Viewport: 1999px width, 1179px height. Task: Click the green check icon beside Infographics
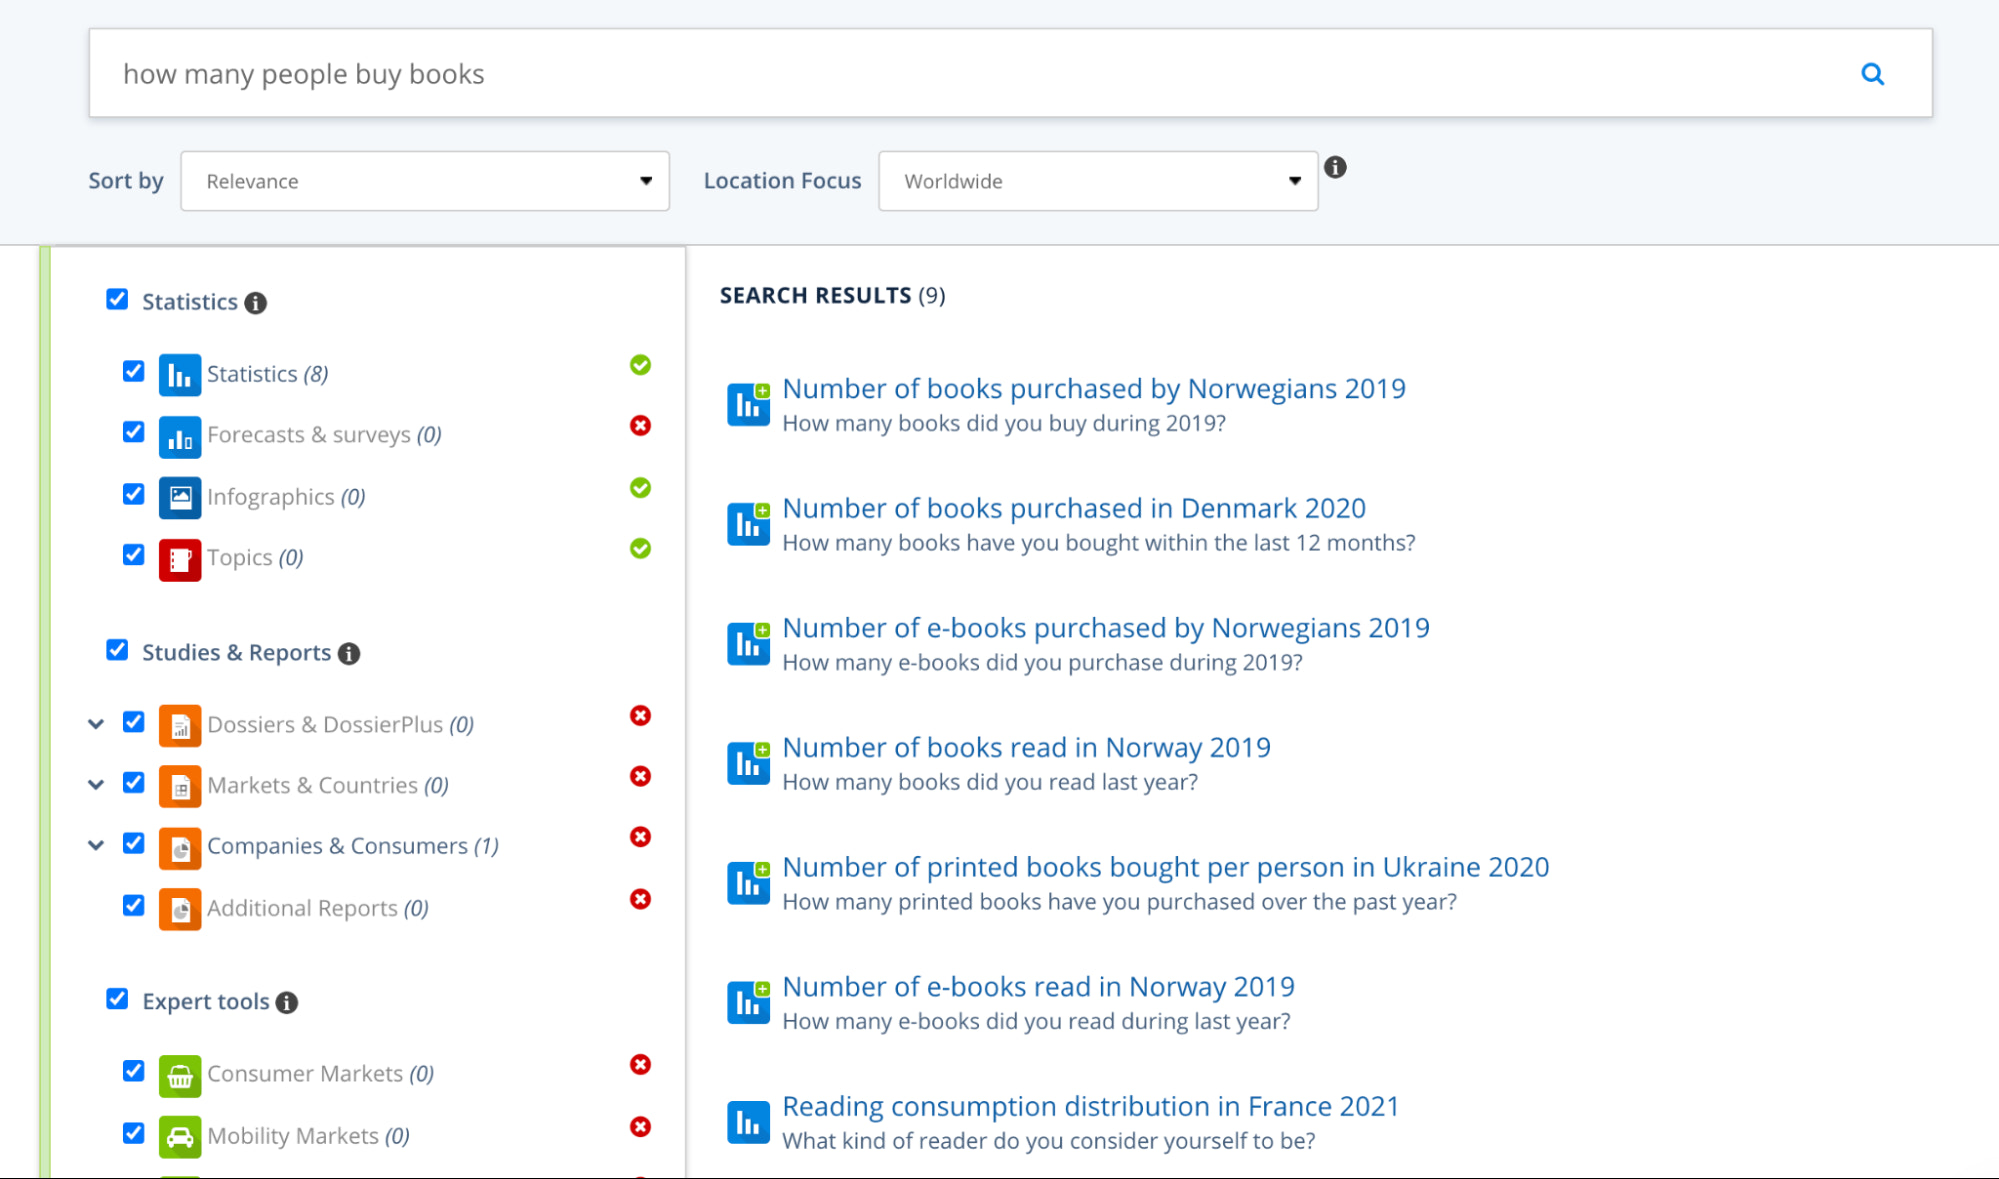pyautogui.click(x=640, y=488)
